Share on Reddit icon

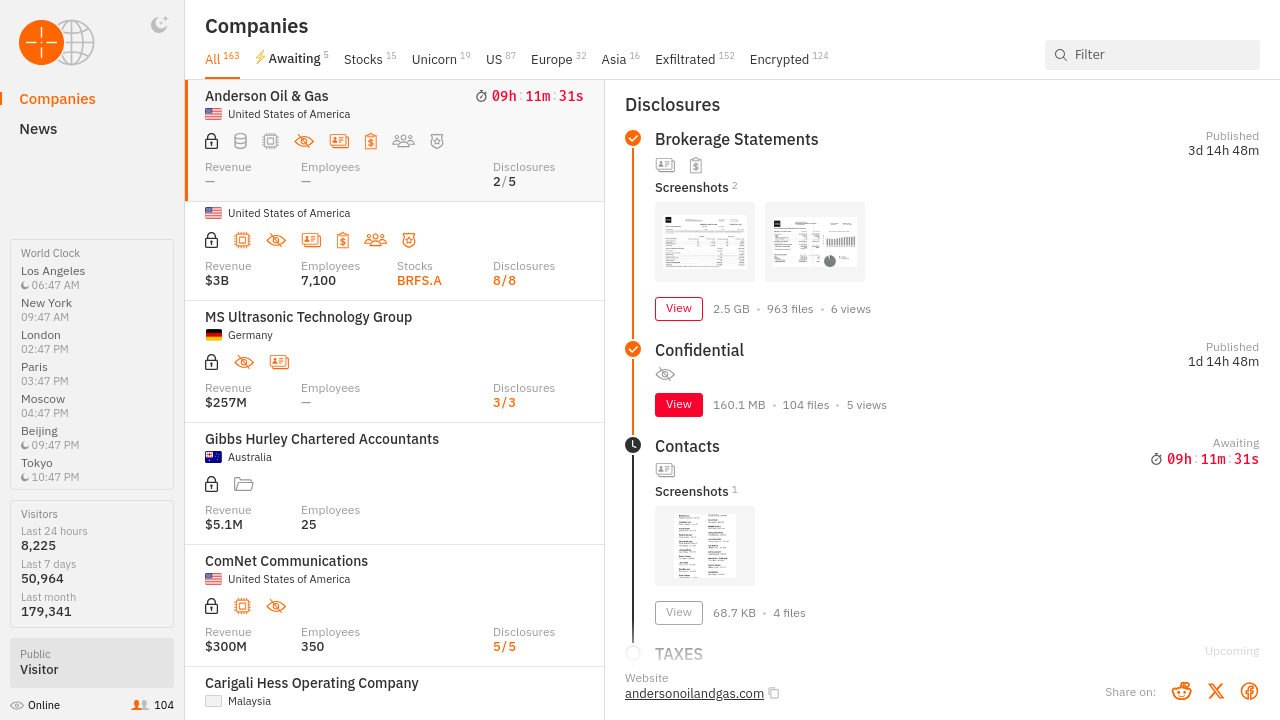[x=1182, y=691]
